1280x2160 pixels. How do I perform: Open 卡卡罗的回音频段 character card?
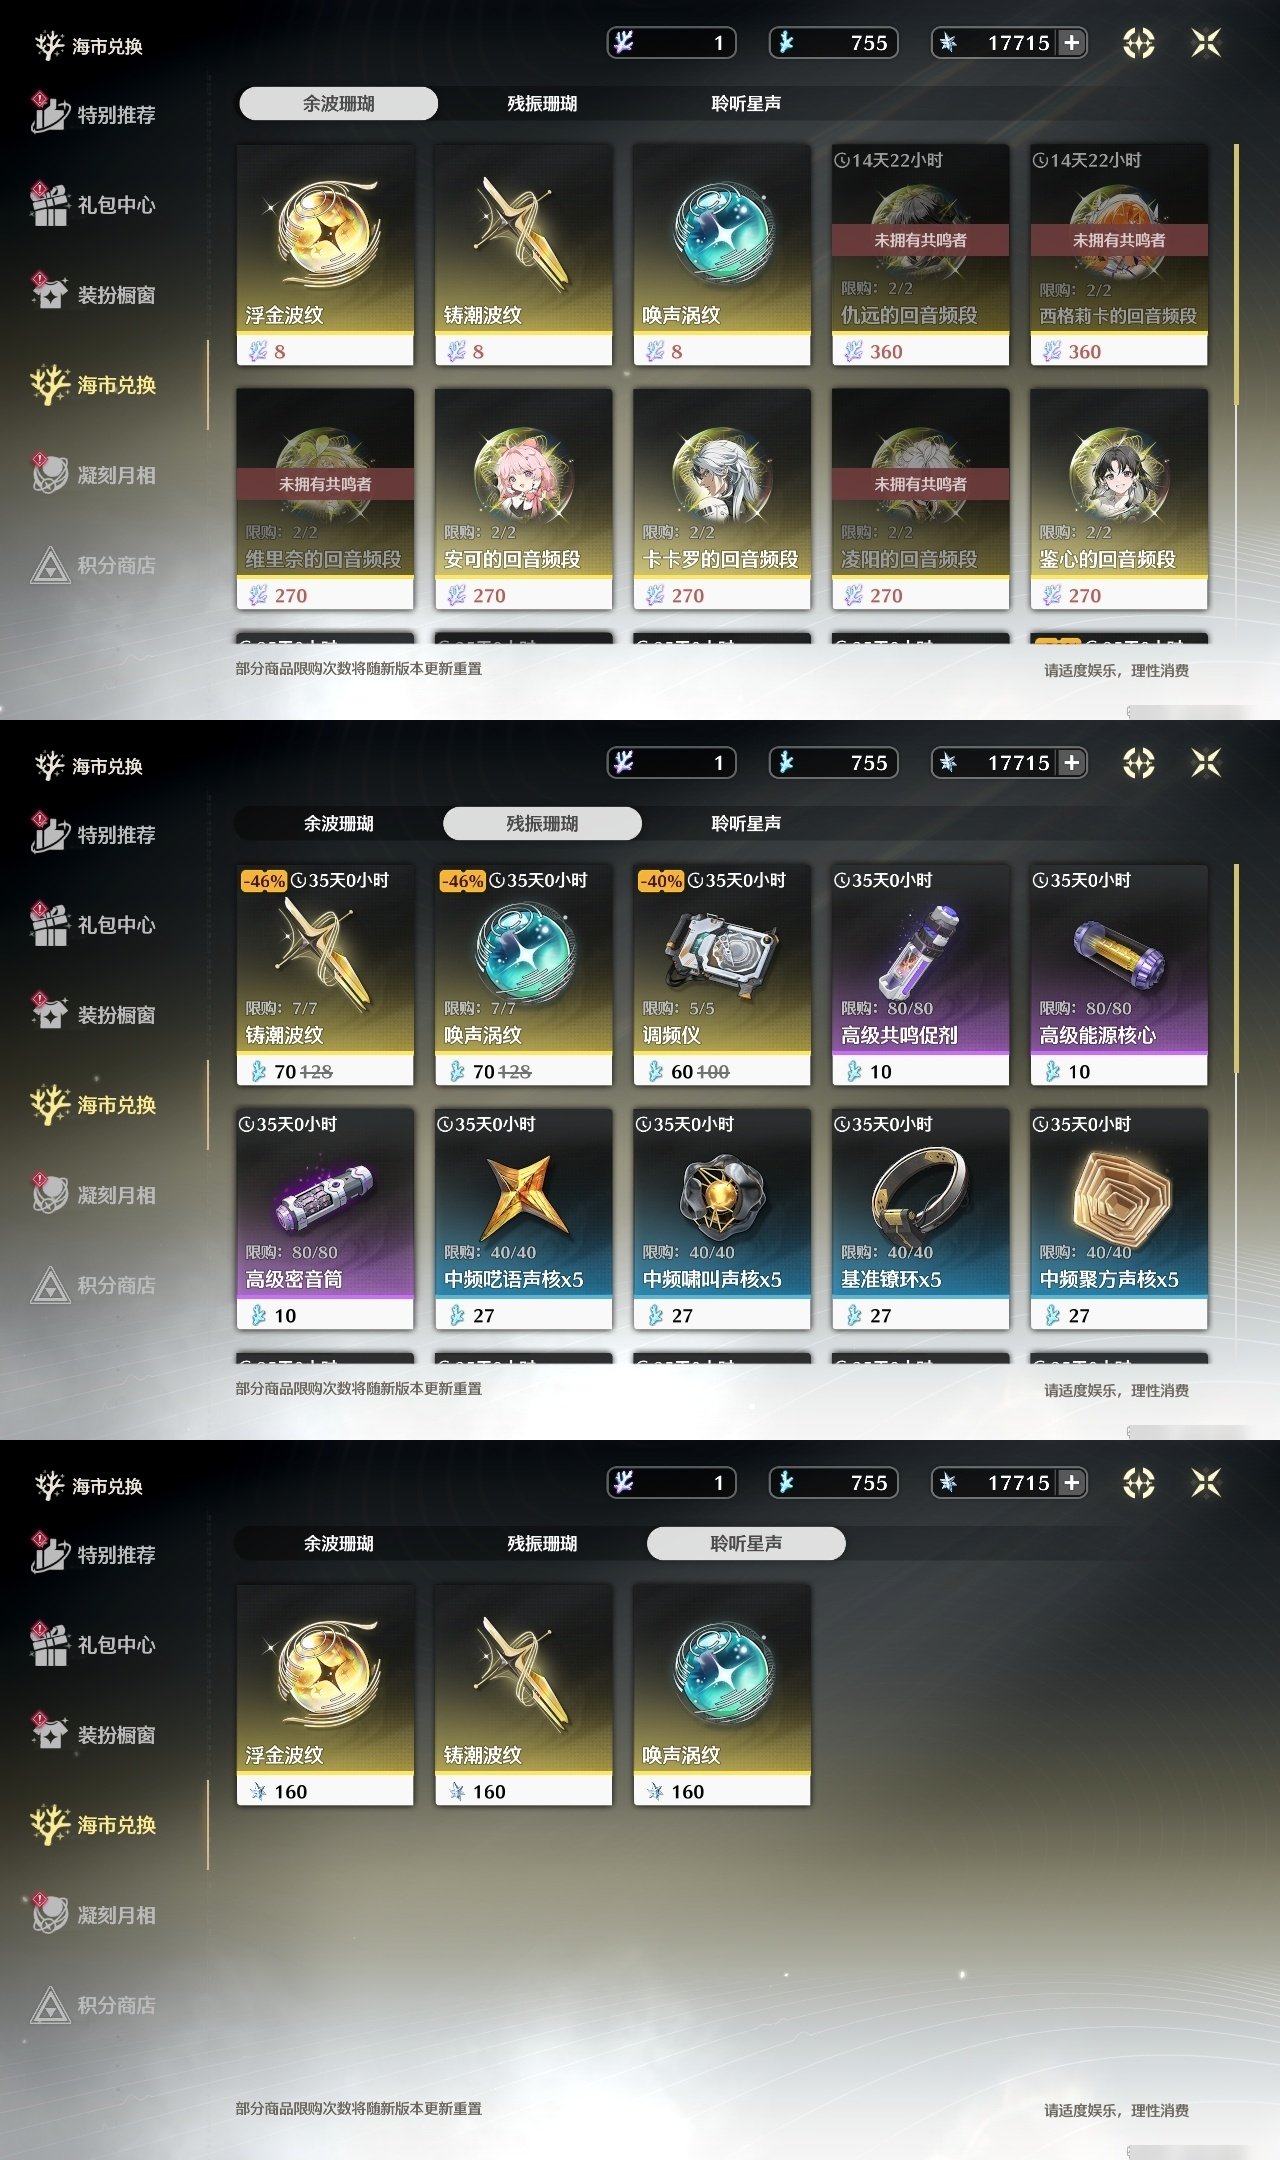pos(722,499)
